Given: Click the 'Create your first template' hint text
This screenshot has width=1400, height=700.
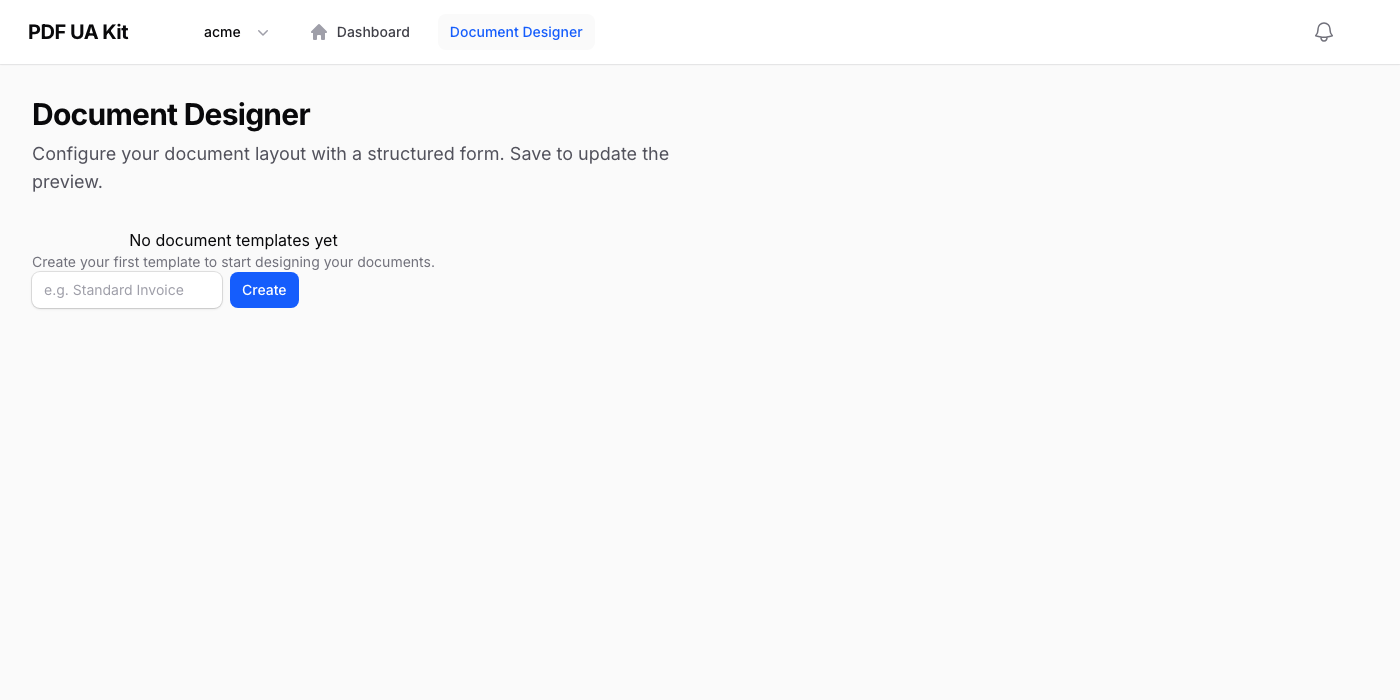Looking at the screenshot, I should [x=233, y=262].
